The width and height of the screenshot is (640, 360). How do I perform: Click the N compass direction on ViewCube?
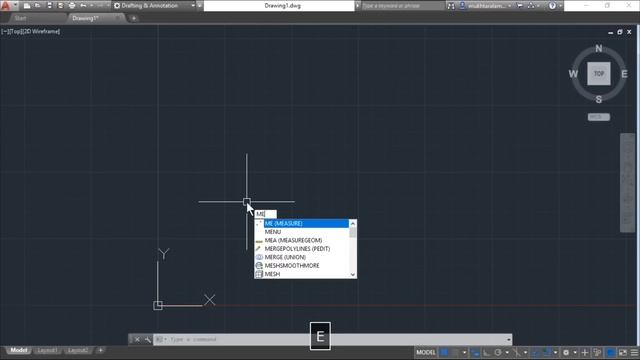point(598,48)
